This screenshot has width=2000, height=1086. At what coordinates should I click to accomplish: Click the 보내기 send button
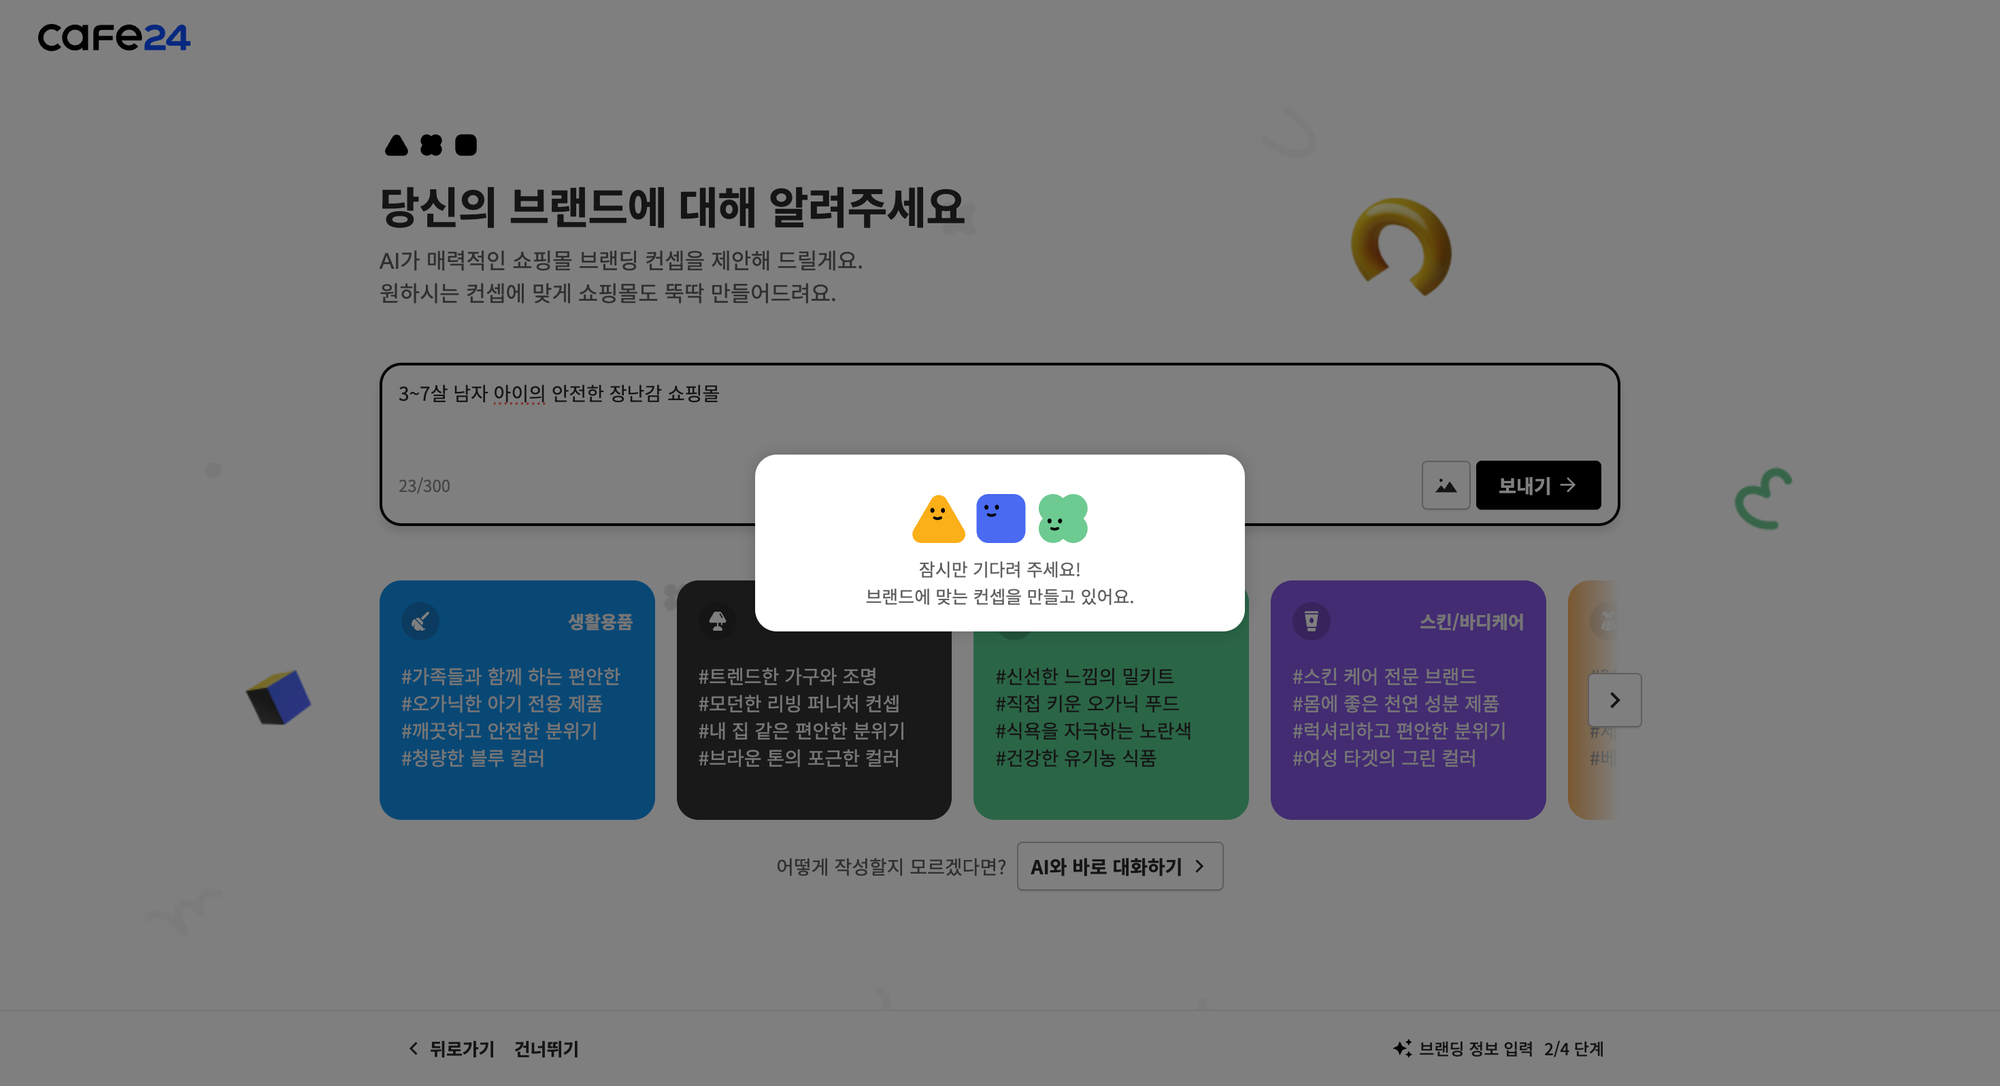click(x=1538, y=485)
